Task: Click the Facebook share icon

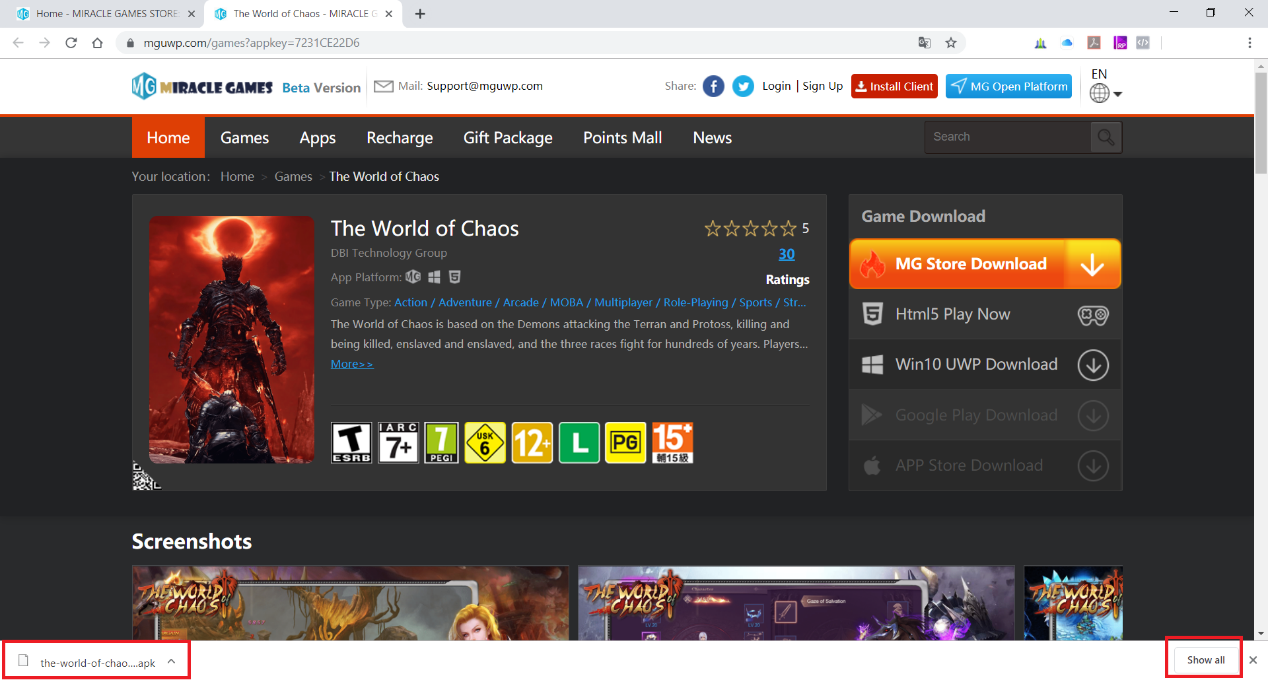Action: click(x=713, y=86)
